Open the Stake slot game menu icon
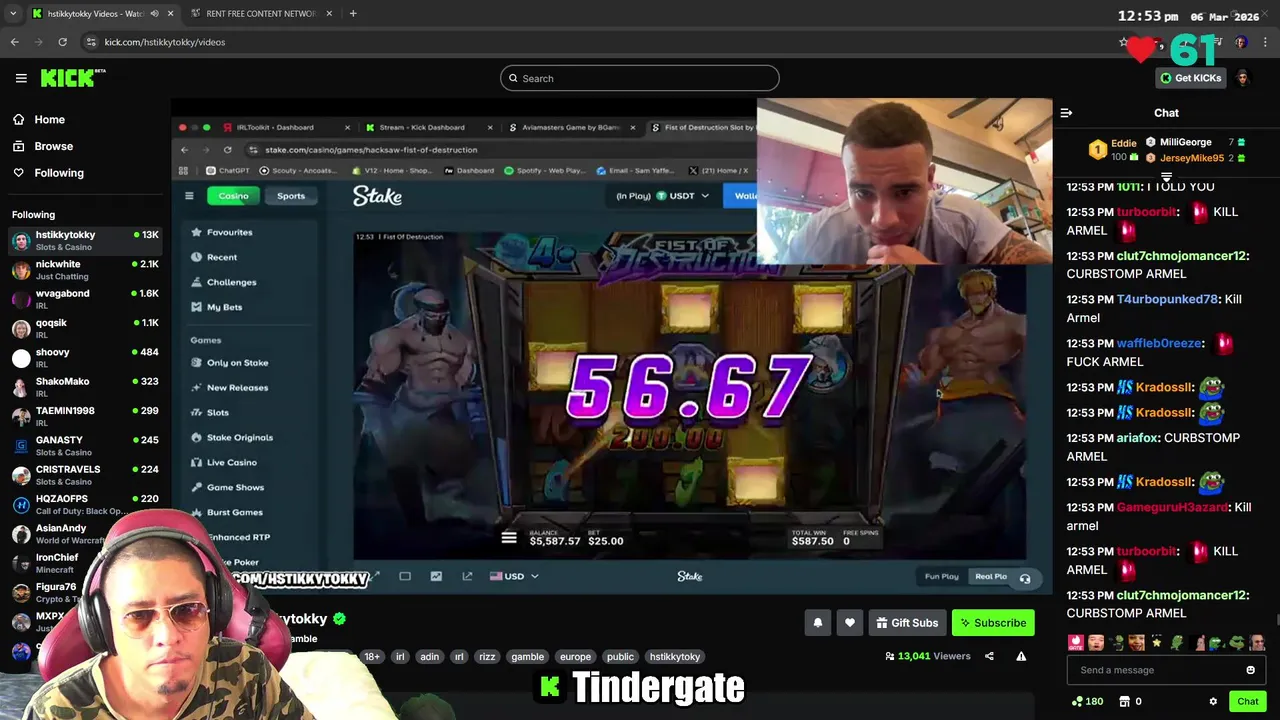1280x720 pixels. tap(509, 538)
